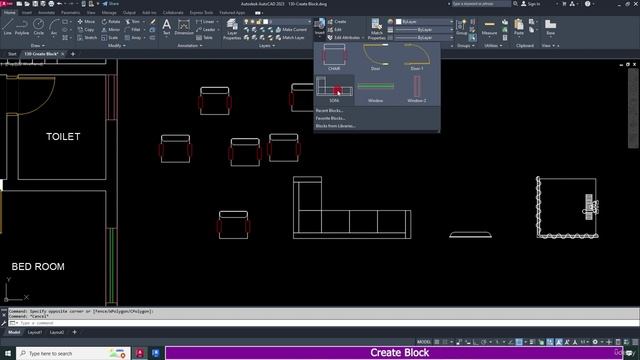The image size is (640, 360).
Task: Select the Dimension tool
Action: click(184, 27)
